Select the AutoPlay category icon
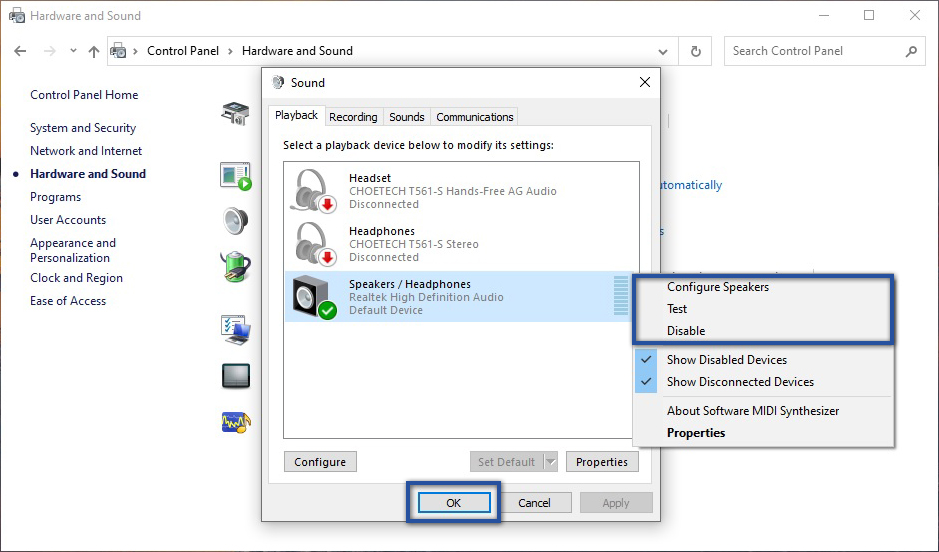The width and height of the screenshot is (939, 552). click(235, 176)
